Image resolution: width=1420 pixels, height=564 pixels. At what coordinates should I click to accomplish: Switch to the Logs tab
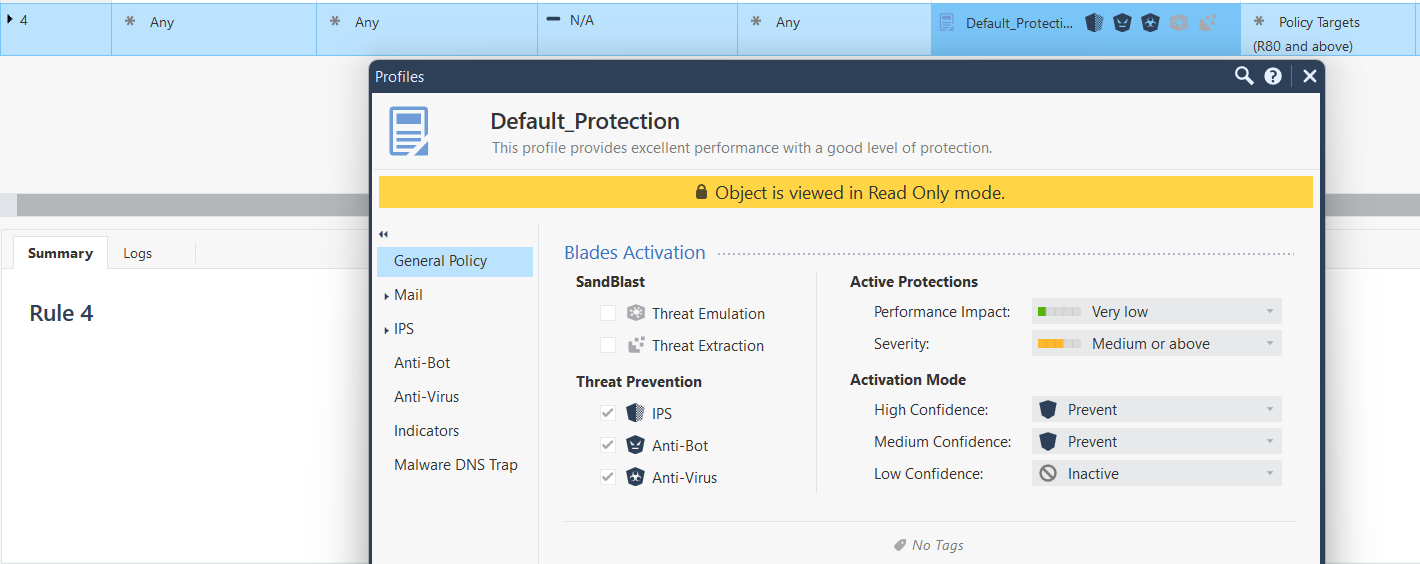pyautogui.click(x=138, y=253)
